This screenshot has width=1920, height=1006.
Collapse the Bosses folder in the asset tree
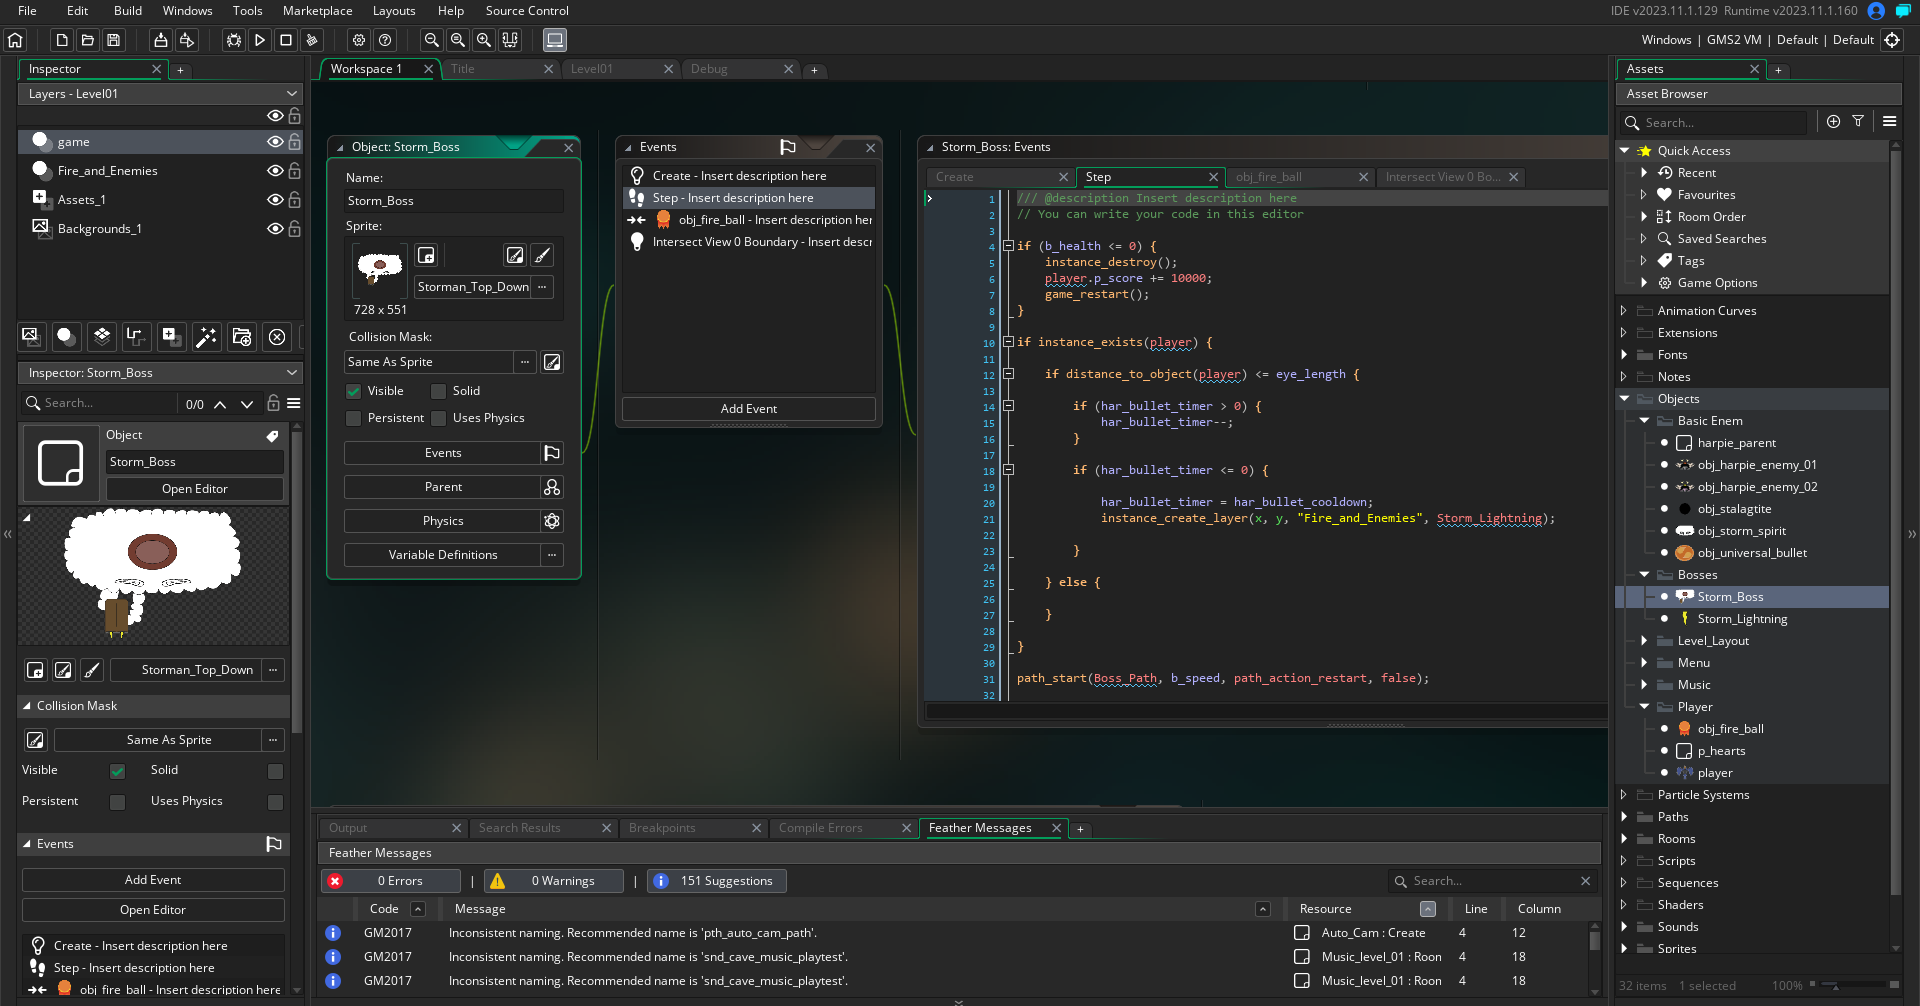pyautogui.click(x=1644, y=575)
